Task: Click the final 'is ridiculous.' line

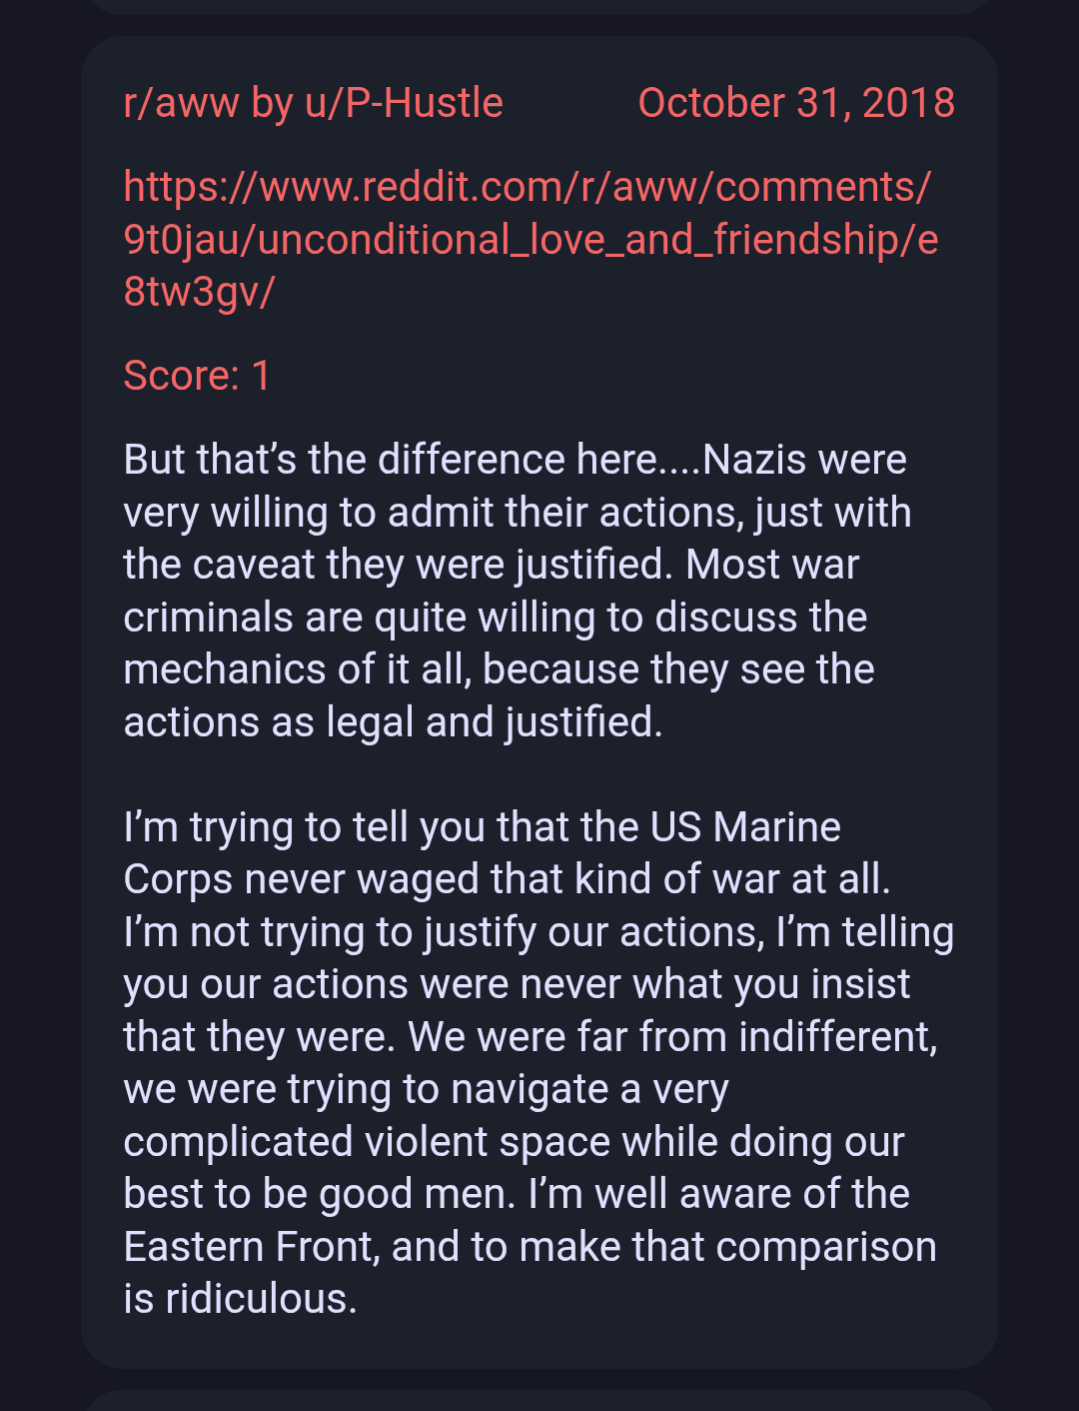Action: click(240, 1299)
